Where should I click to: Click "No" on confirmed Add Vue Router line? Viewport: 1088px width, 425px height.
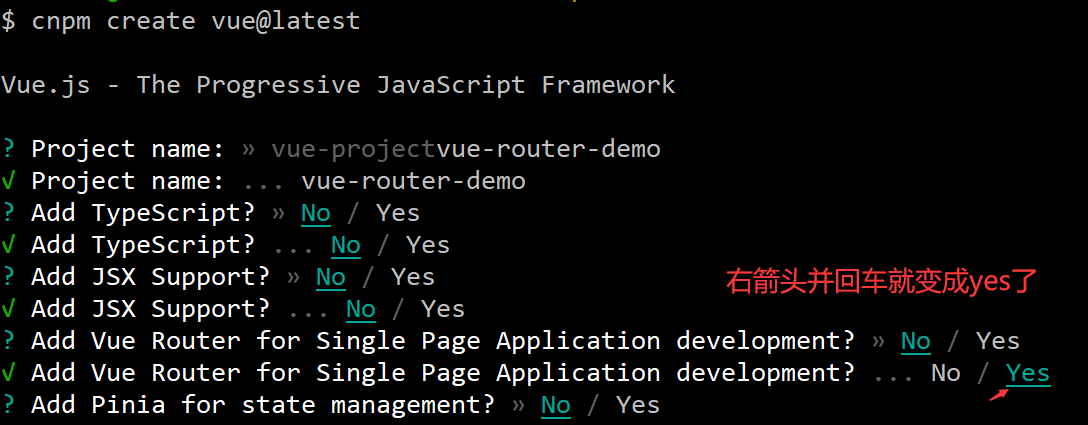946,373
